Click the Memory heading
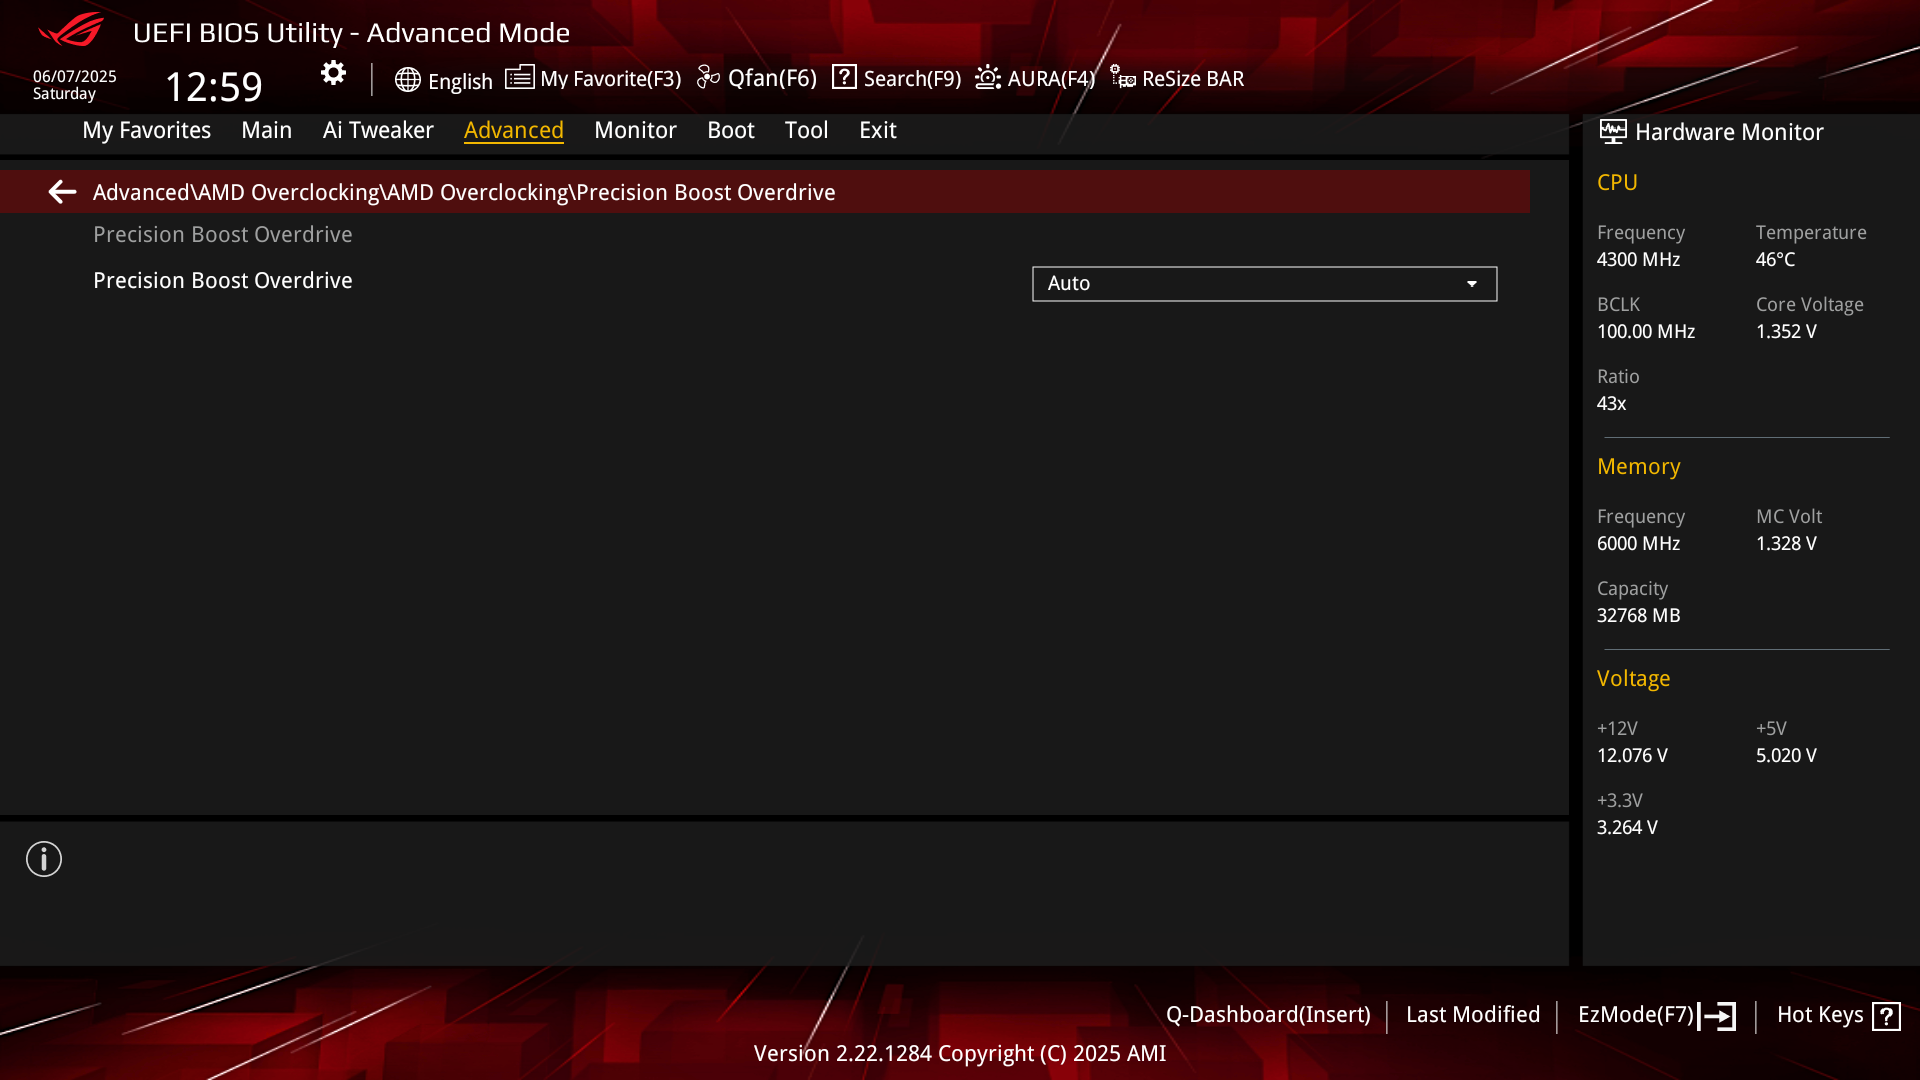Screen dimensions: 1920x1080 pos(1638,467)
